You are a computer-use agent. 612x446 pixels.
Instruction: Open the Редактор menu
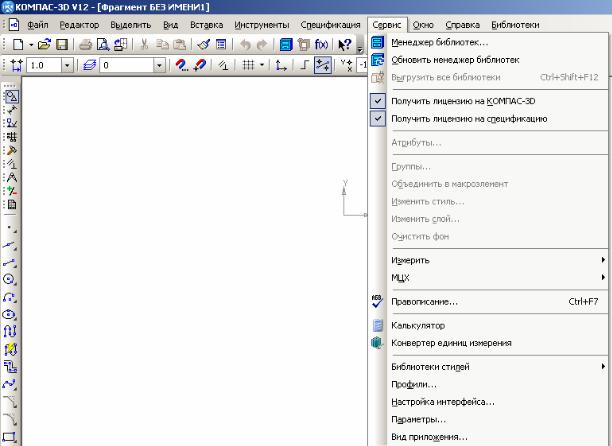pos(79,25)
